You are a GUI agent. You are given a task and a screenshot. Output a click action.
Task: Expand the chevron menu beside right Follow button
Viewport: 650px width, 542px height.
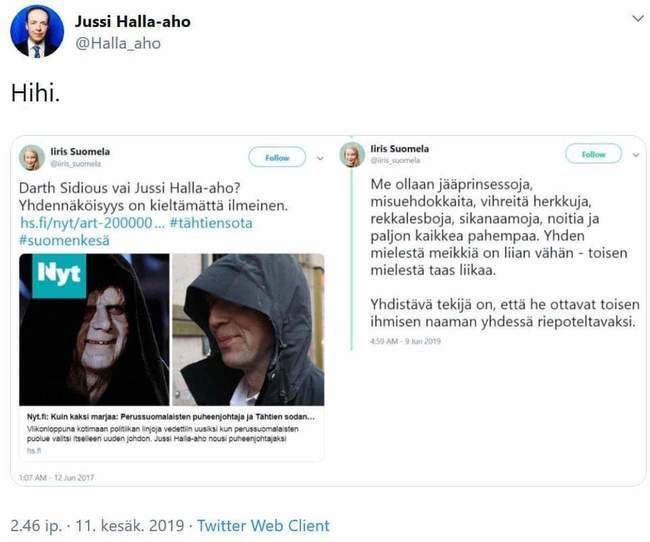[636, 155]
